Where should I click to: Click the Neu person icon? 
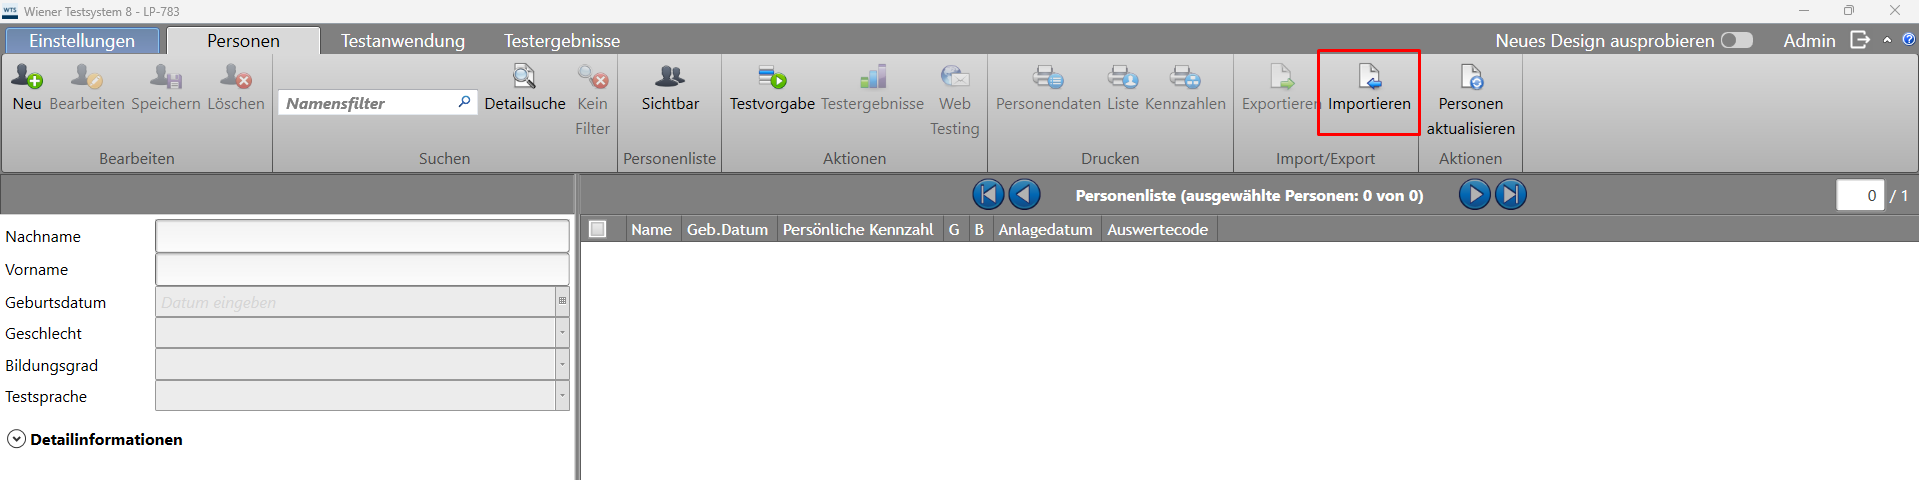click(x=27, y=76)
